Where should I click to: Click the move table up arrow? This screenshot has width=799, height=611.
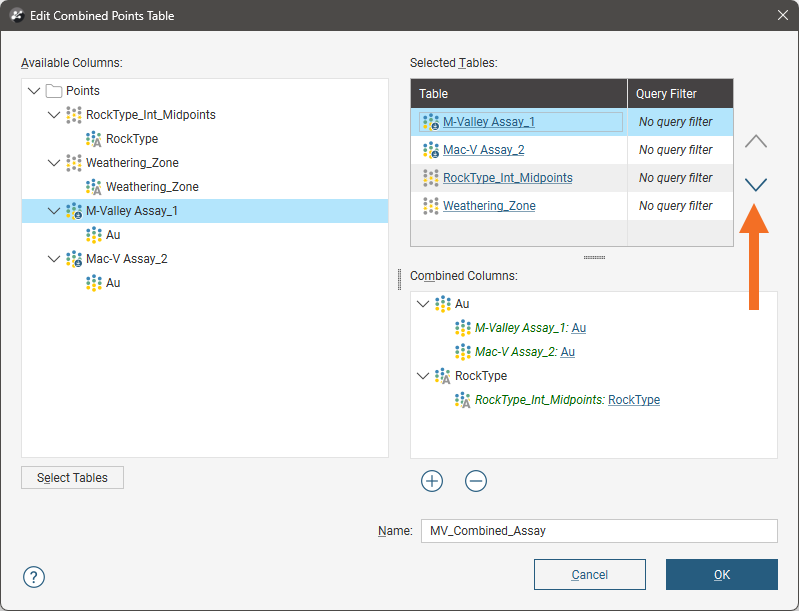(756, 141)
